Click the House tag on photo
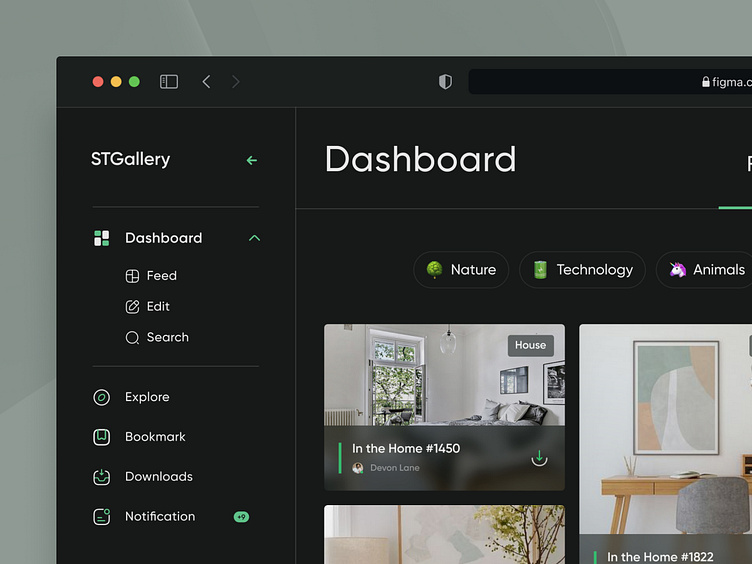 [x=530, y=345]
